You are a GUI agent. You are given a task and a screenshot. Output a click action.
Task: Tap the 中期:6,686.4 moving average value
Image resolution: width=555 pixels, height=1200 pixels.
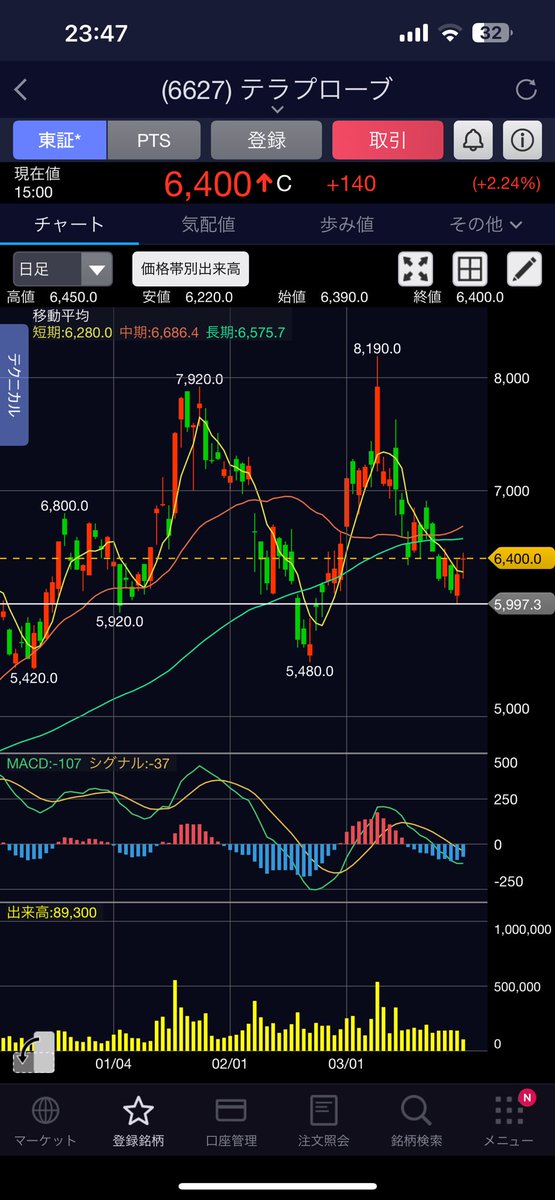tap(160, 332)
